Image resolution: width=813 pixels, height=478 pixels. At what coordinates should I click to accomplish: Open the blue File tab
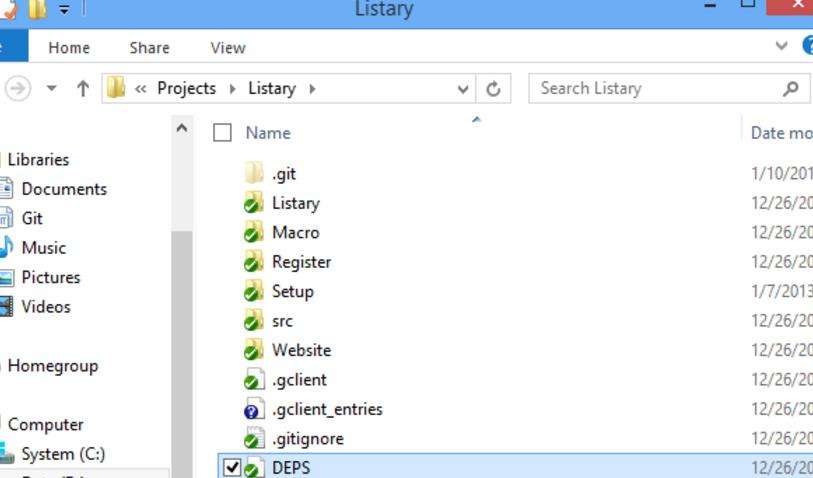click(x=14, y=46)
